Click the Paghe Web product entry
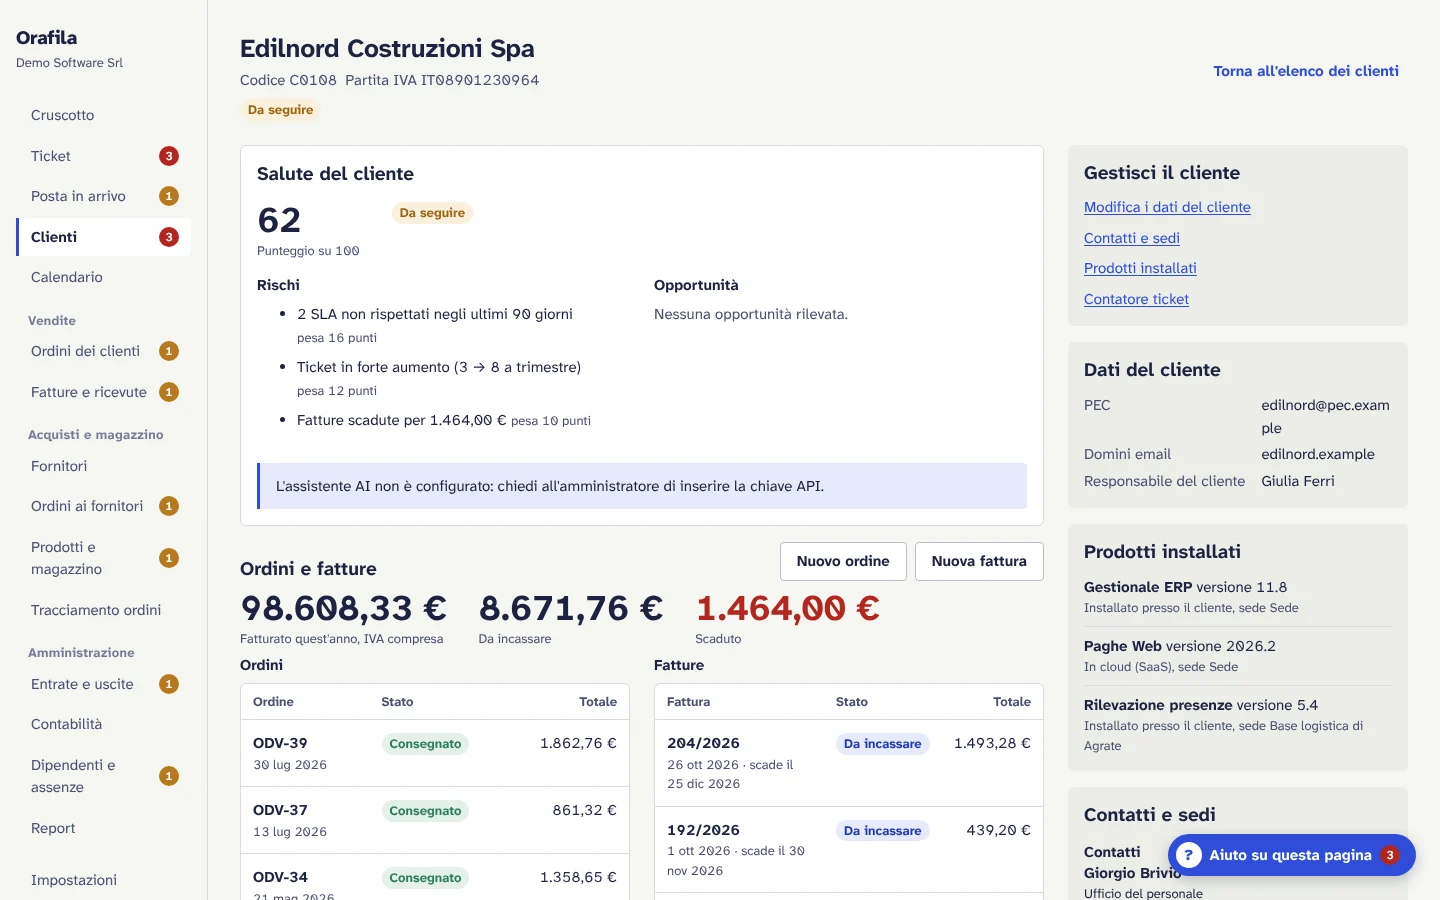The width and height of the screenshot is (1440, 900). point(1238,656)
